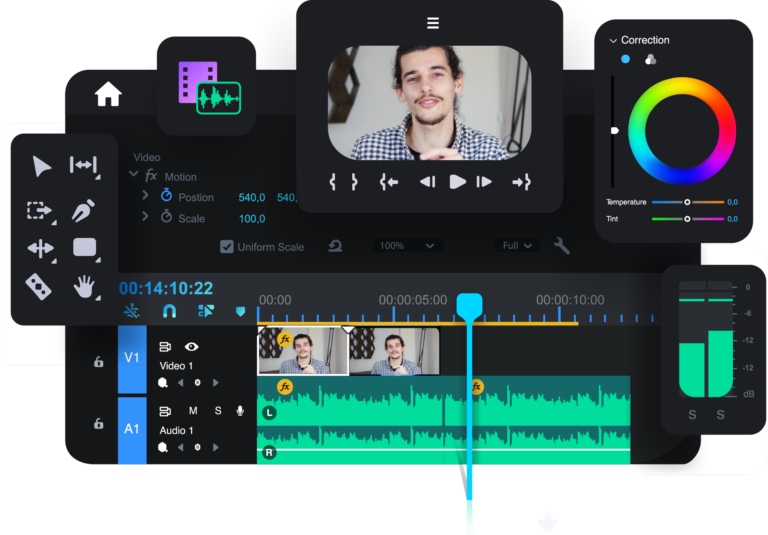Hide Video 1 track with eye icon
768x535 pixels.
192,347
